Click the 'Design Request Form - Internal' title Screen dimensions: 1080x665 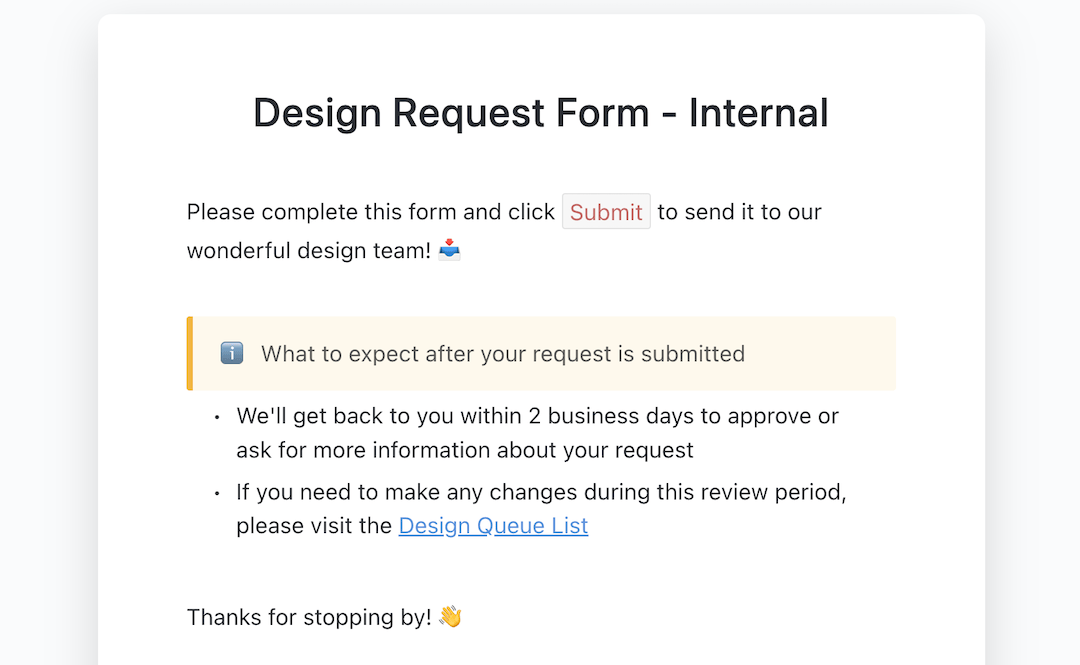(540, 113)
